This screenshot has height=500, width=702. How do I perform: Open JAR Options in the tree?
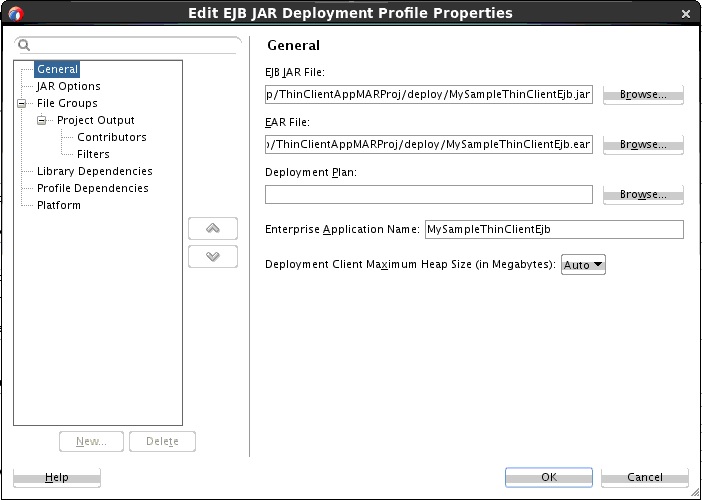tap(68, 86)
